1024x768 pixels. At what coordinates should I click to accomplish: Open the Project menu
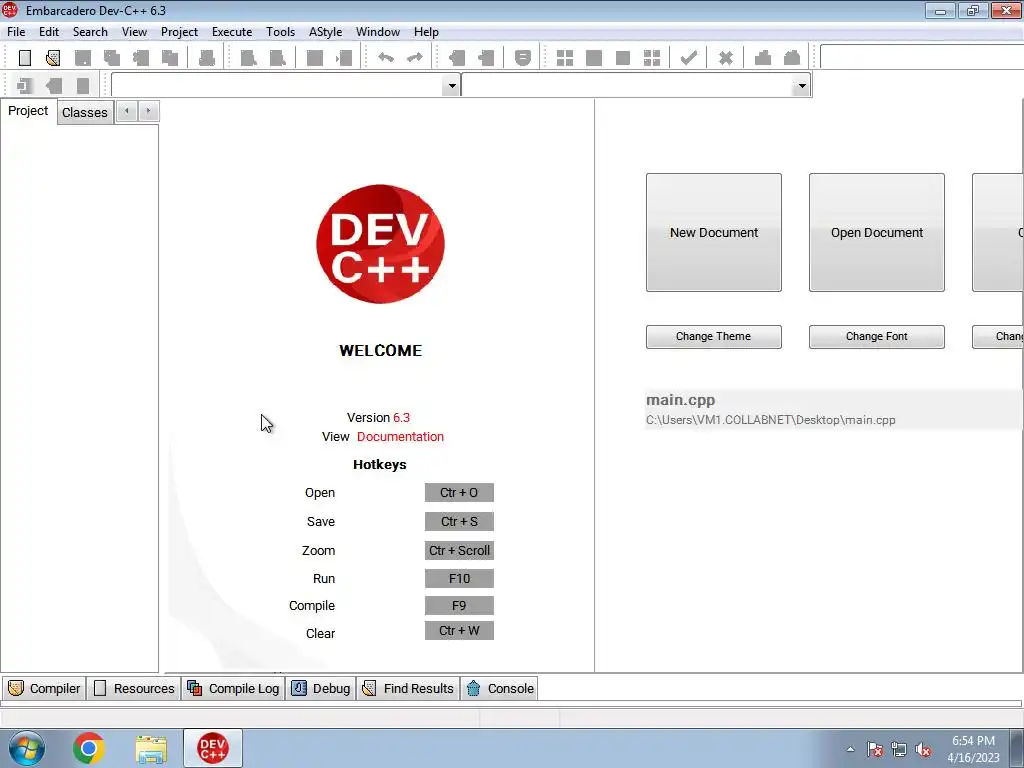(180, 32)
